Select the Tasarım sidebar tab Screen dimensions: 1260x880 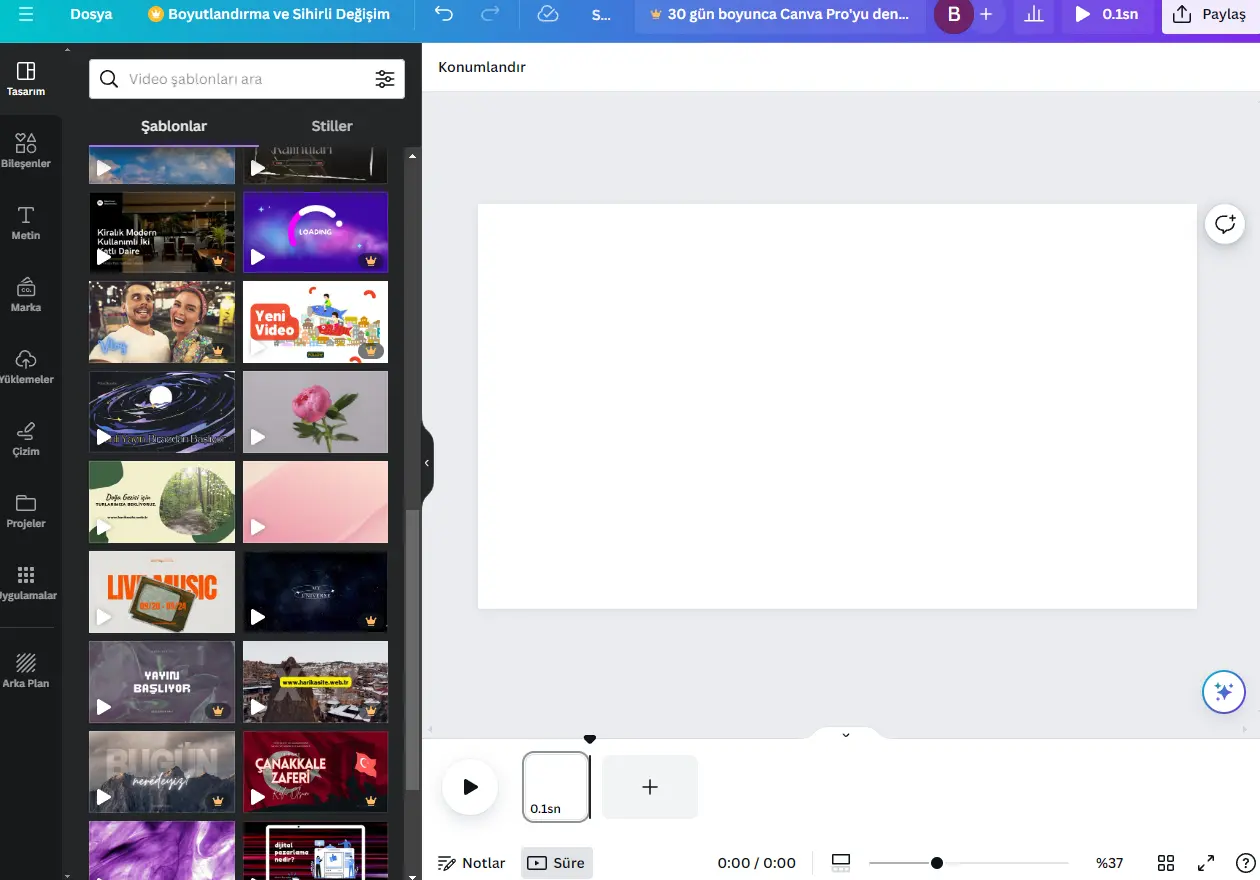26,78
